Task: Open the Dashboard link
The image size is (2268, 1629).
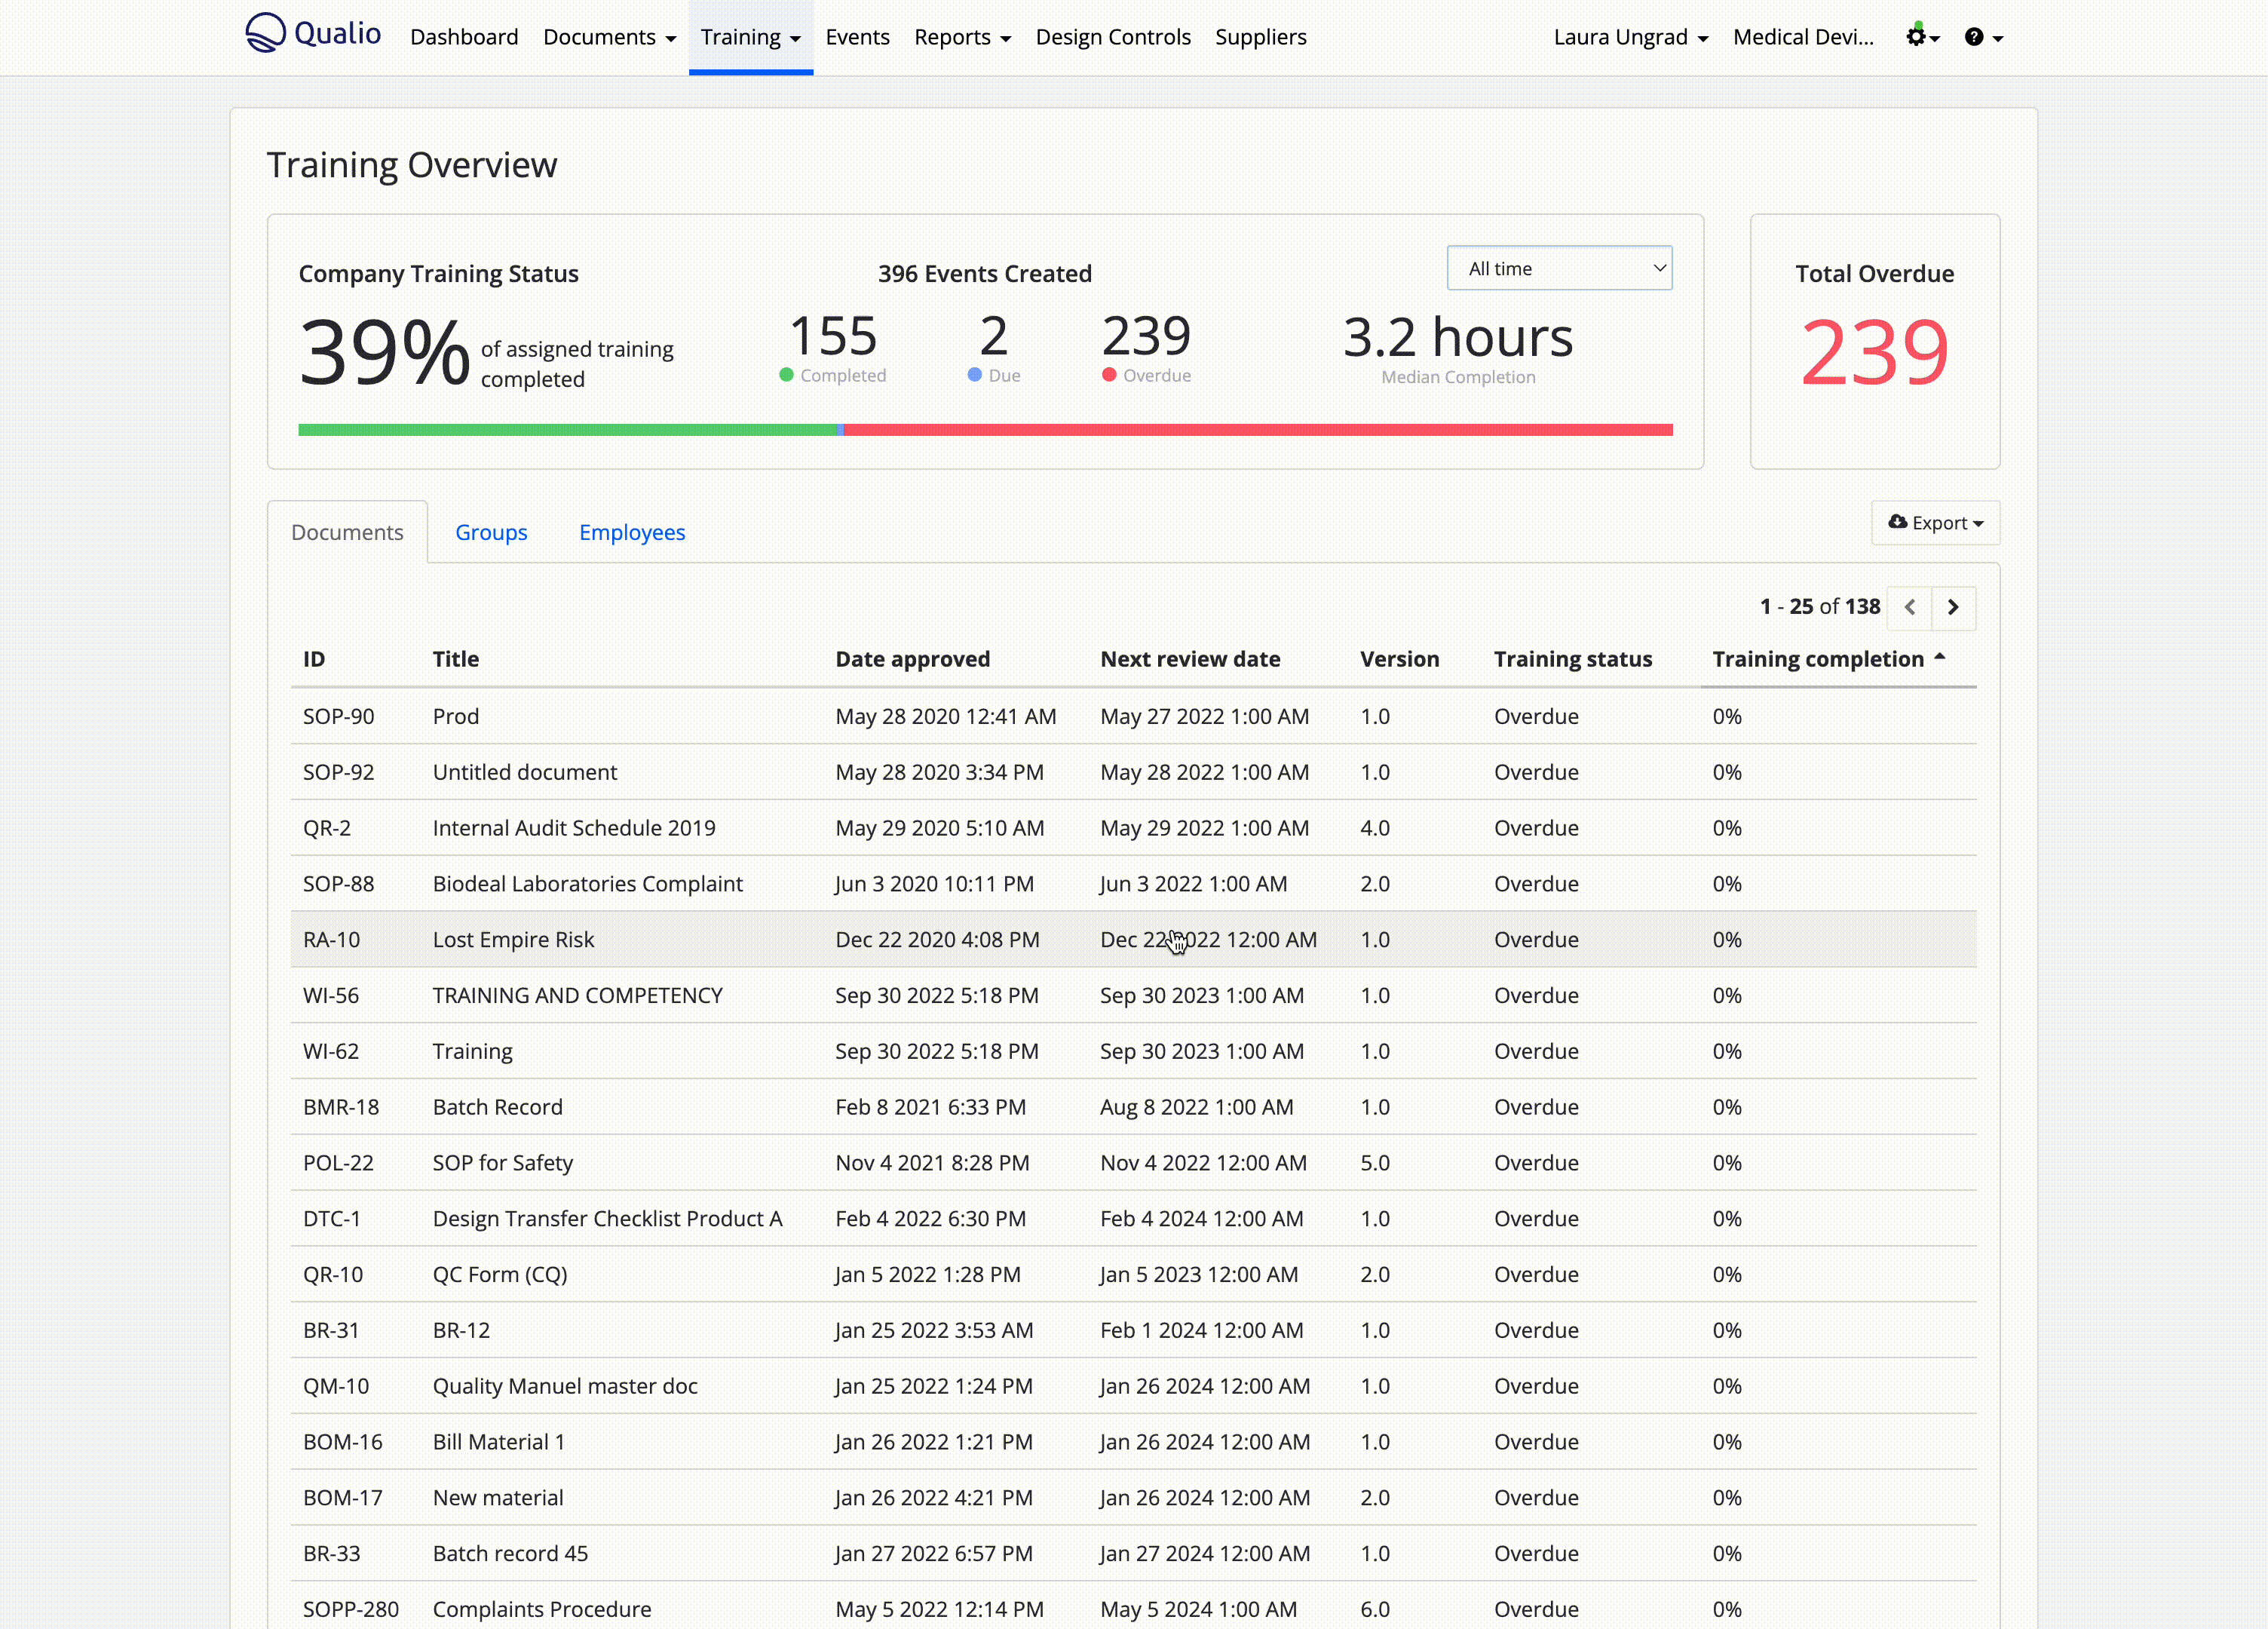Action: (464, 37)
